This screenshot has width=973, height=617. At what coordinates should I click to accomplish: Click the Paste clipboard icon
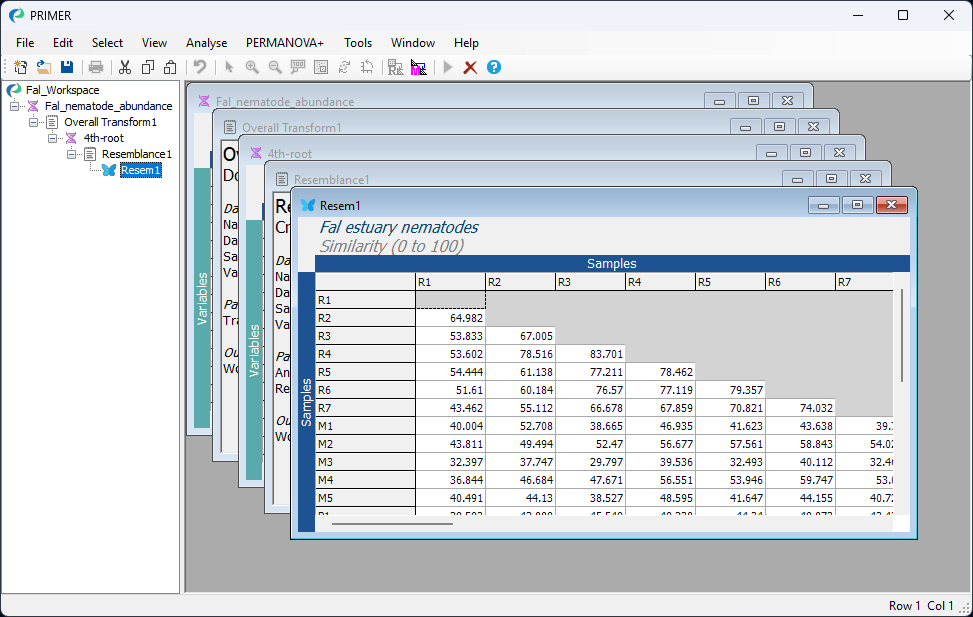point(170,67)
